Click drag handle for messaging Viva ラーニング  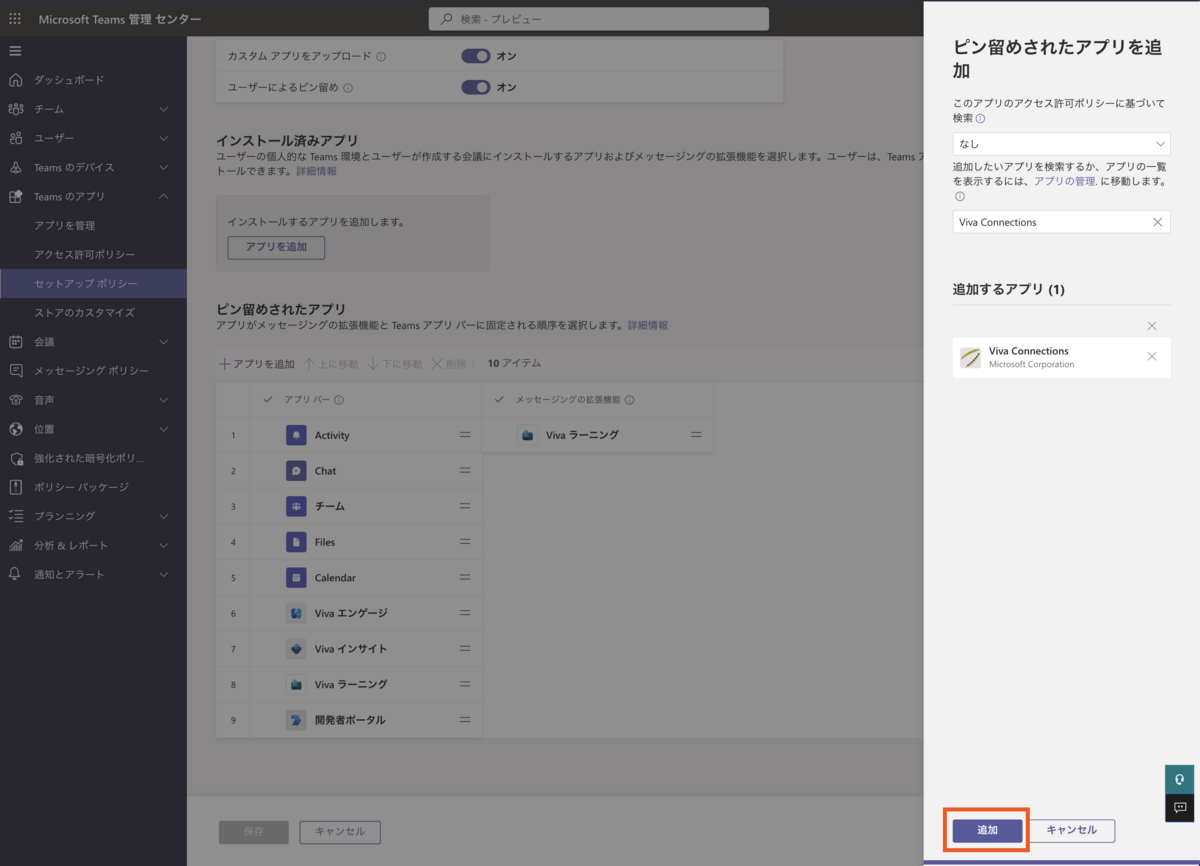coord(696,435)
